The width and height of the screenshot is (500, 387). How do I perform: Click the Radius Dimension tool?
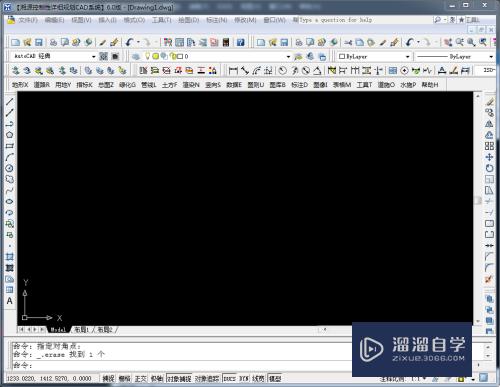tap(283, 70)
